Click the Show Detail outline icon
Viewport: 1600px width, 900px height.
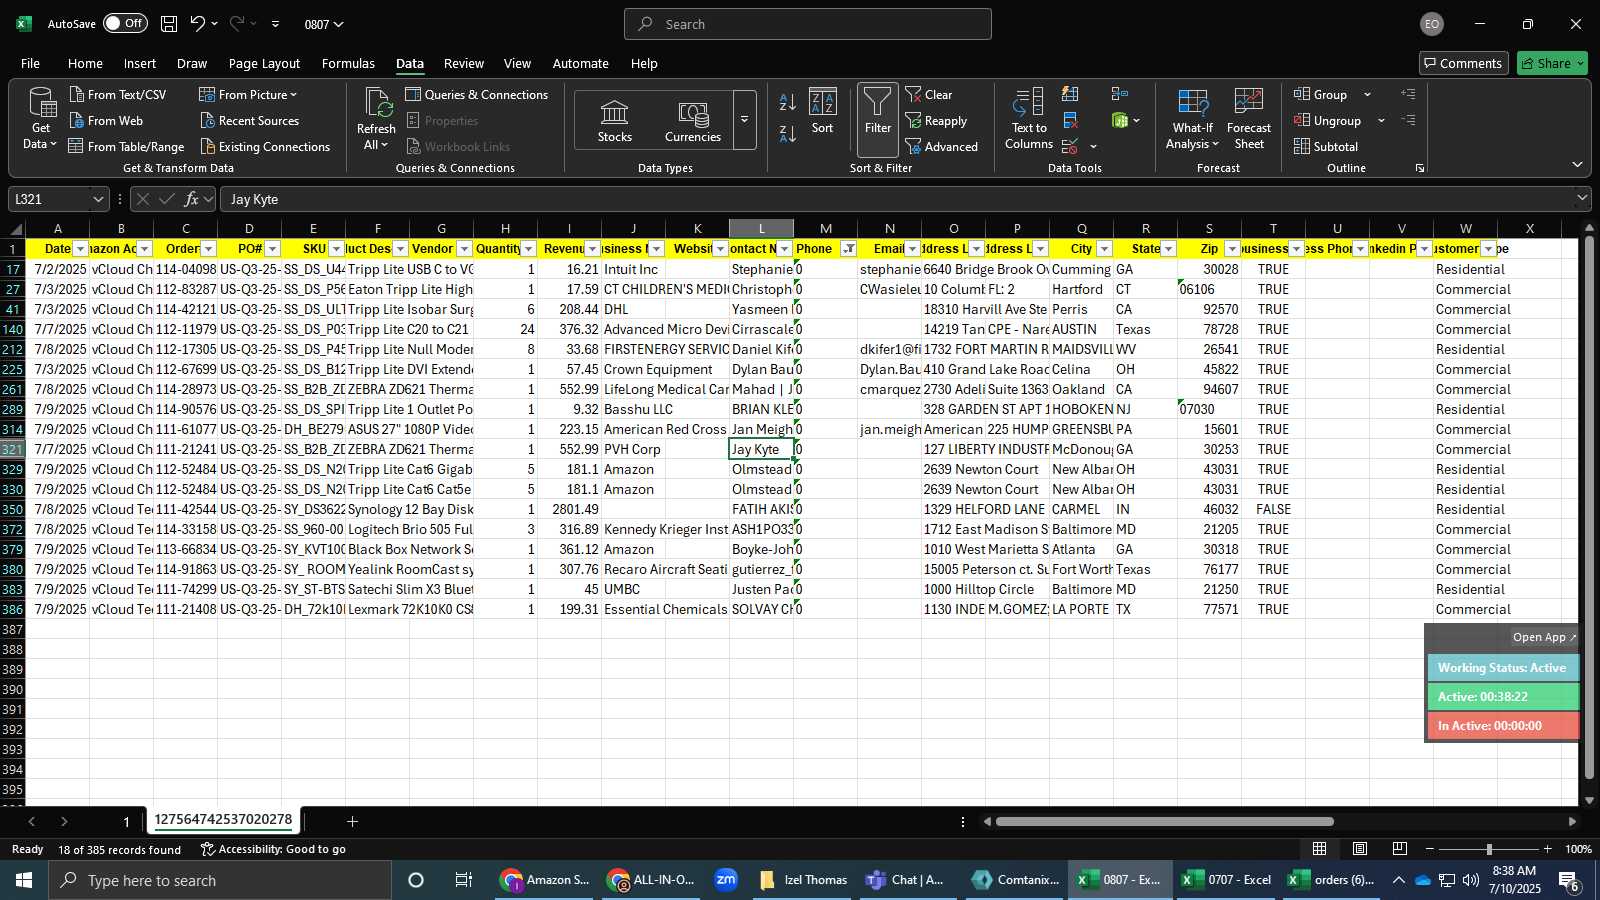1408,94
